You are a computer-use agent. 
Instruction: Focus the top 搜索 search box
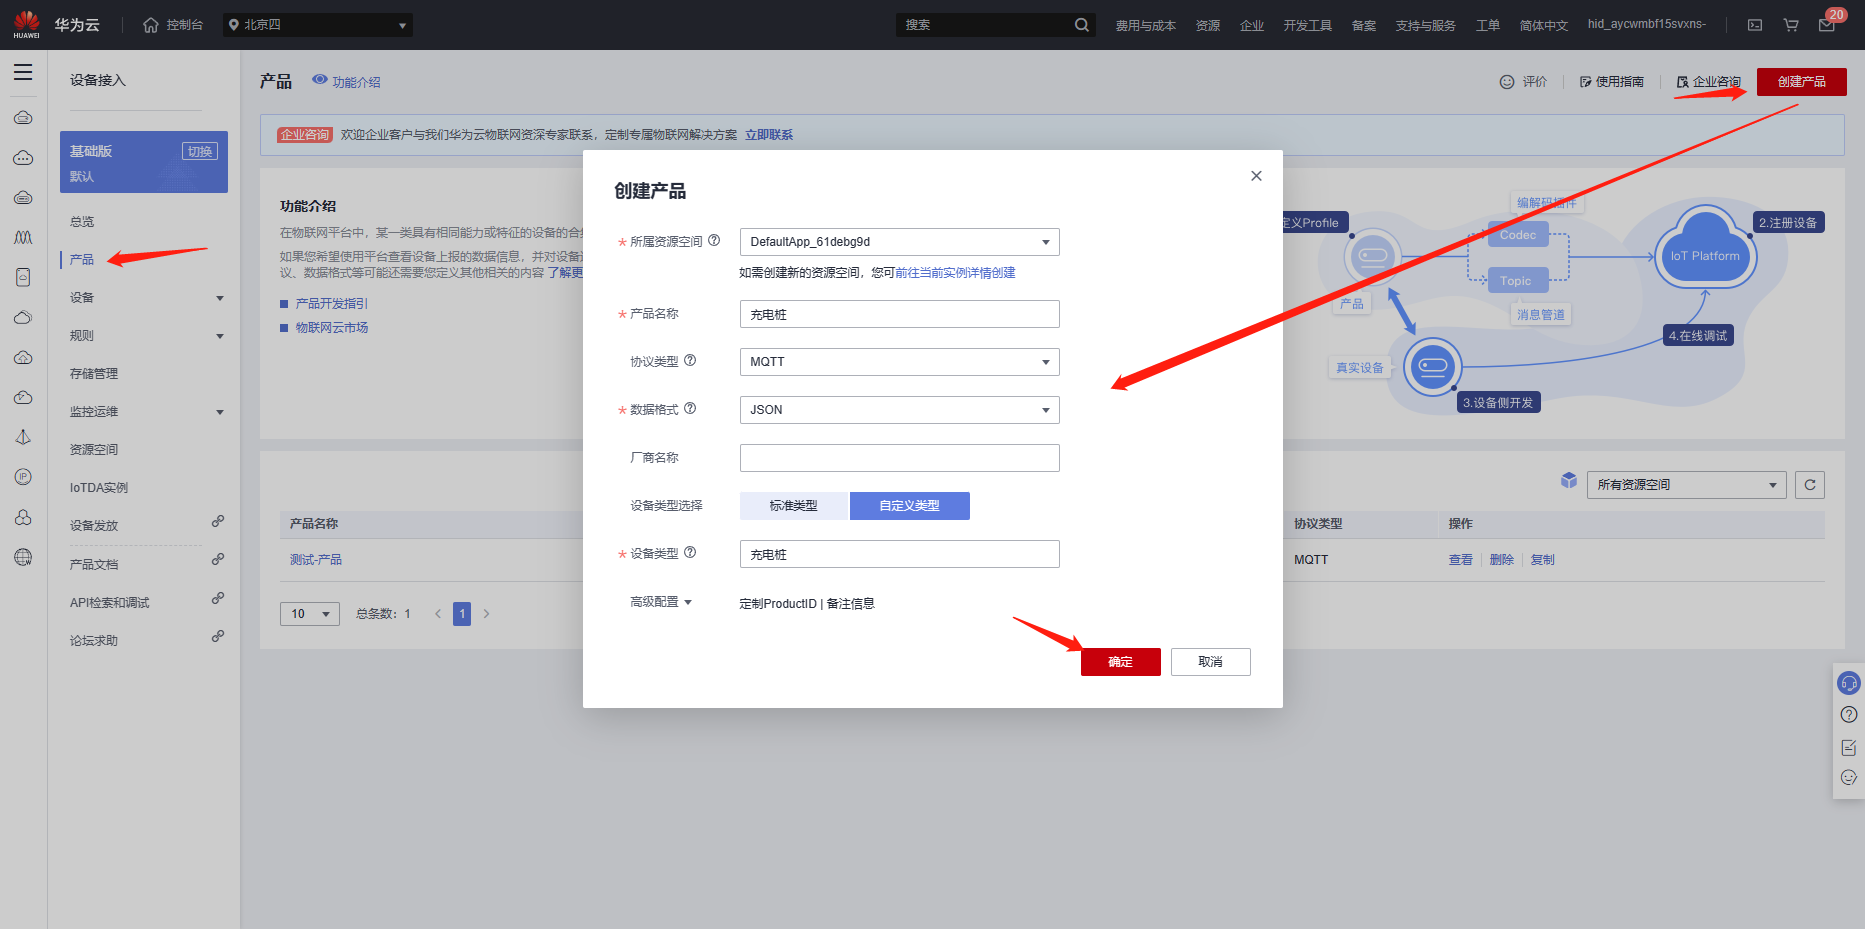click(985, 25)
